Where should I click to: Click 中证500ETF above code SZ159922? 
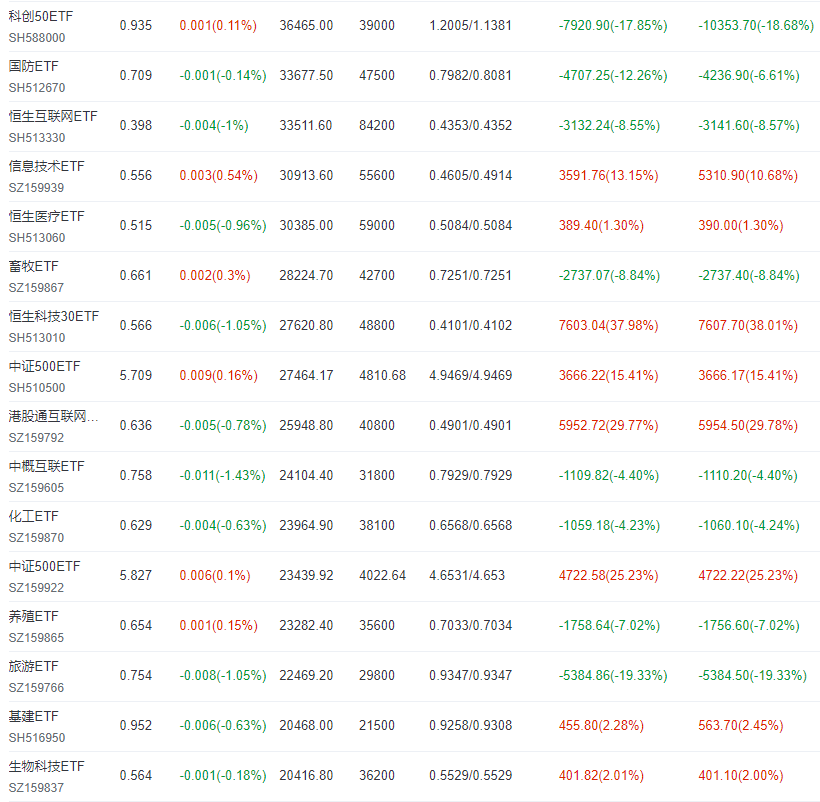coord(44,566)
